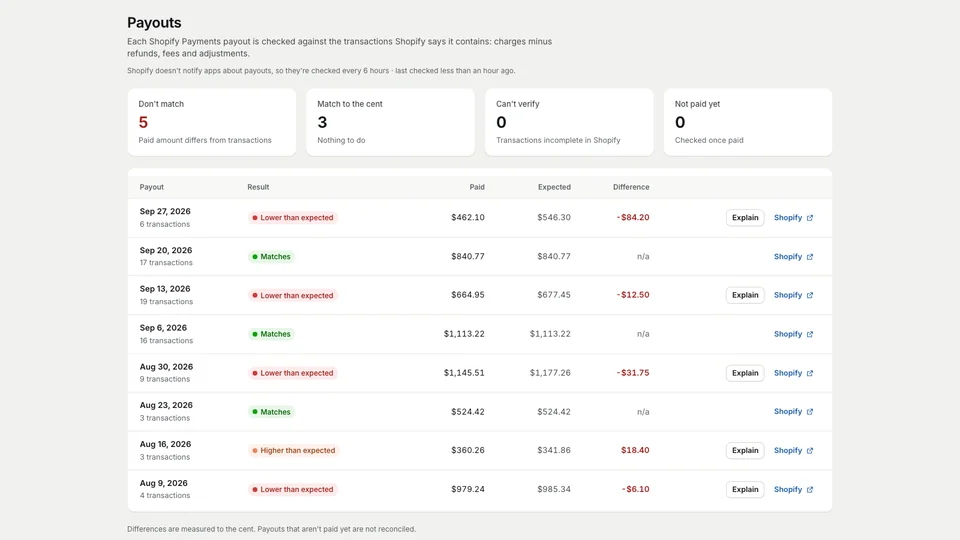Click the $546.30 expected amount

click(x=554, y=217)
